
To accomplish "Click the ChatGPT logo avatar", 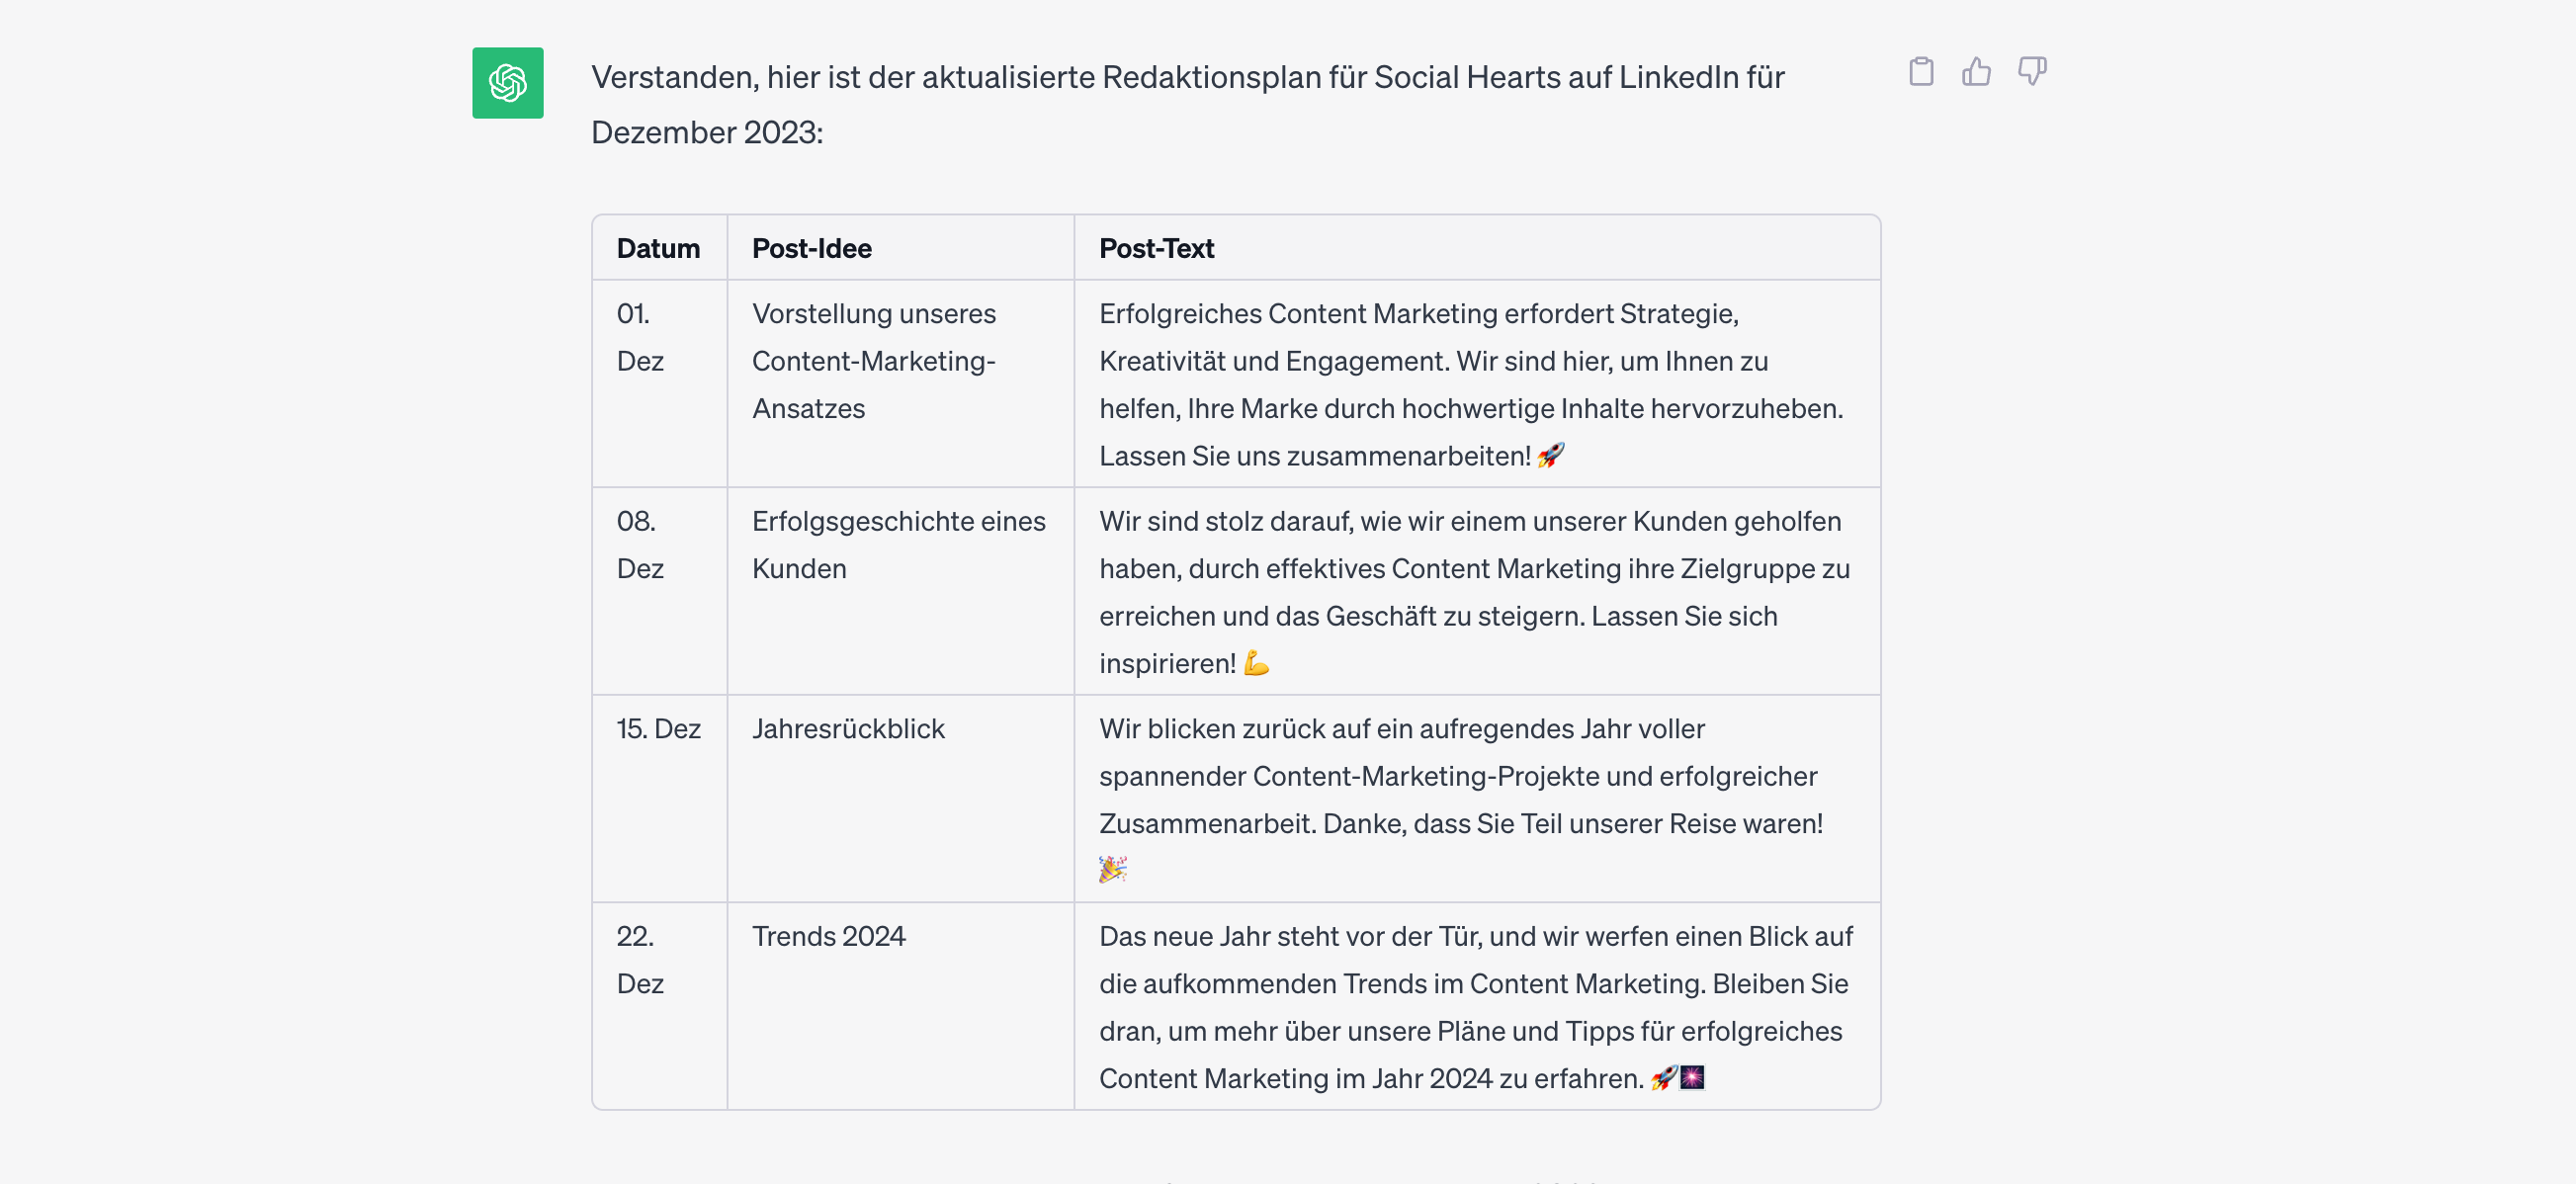I will (507, 83).
